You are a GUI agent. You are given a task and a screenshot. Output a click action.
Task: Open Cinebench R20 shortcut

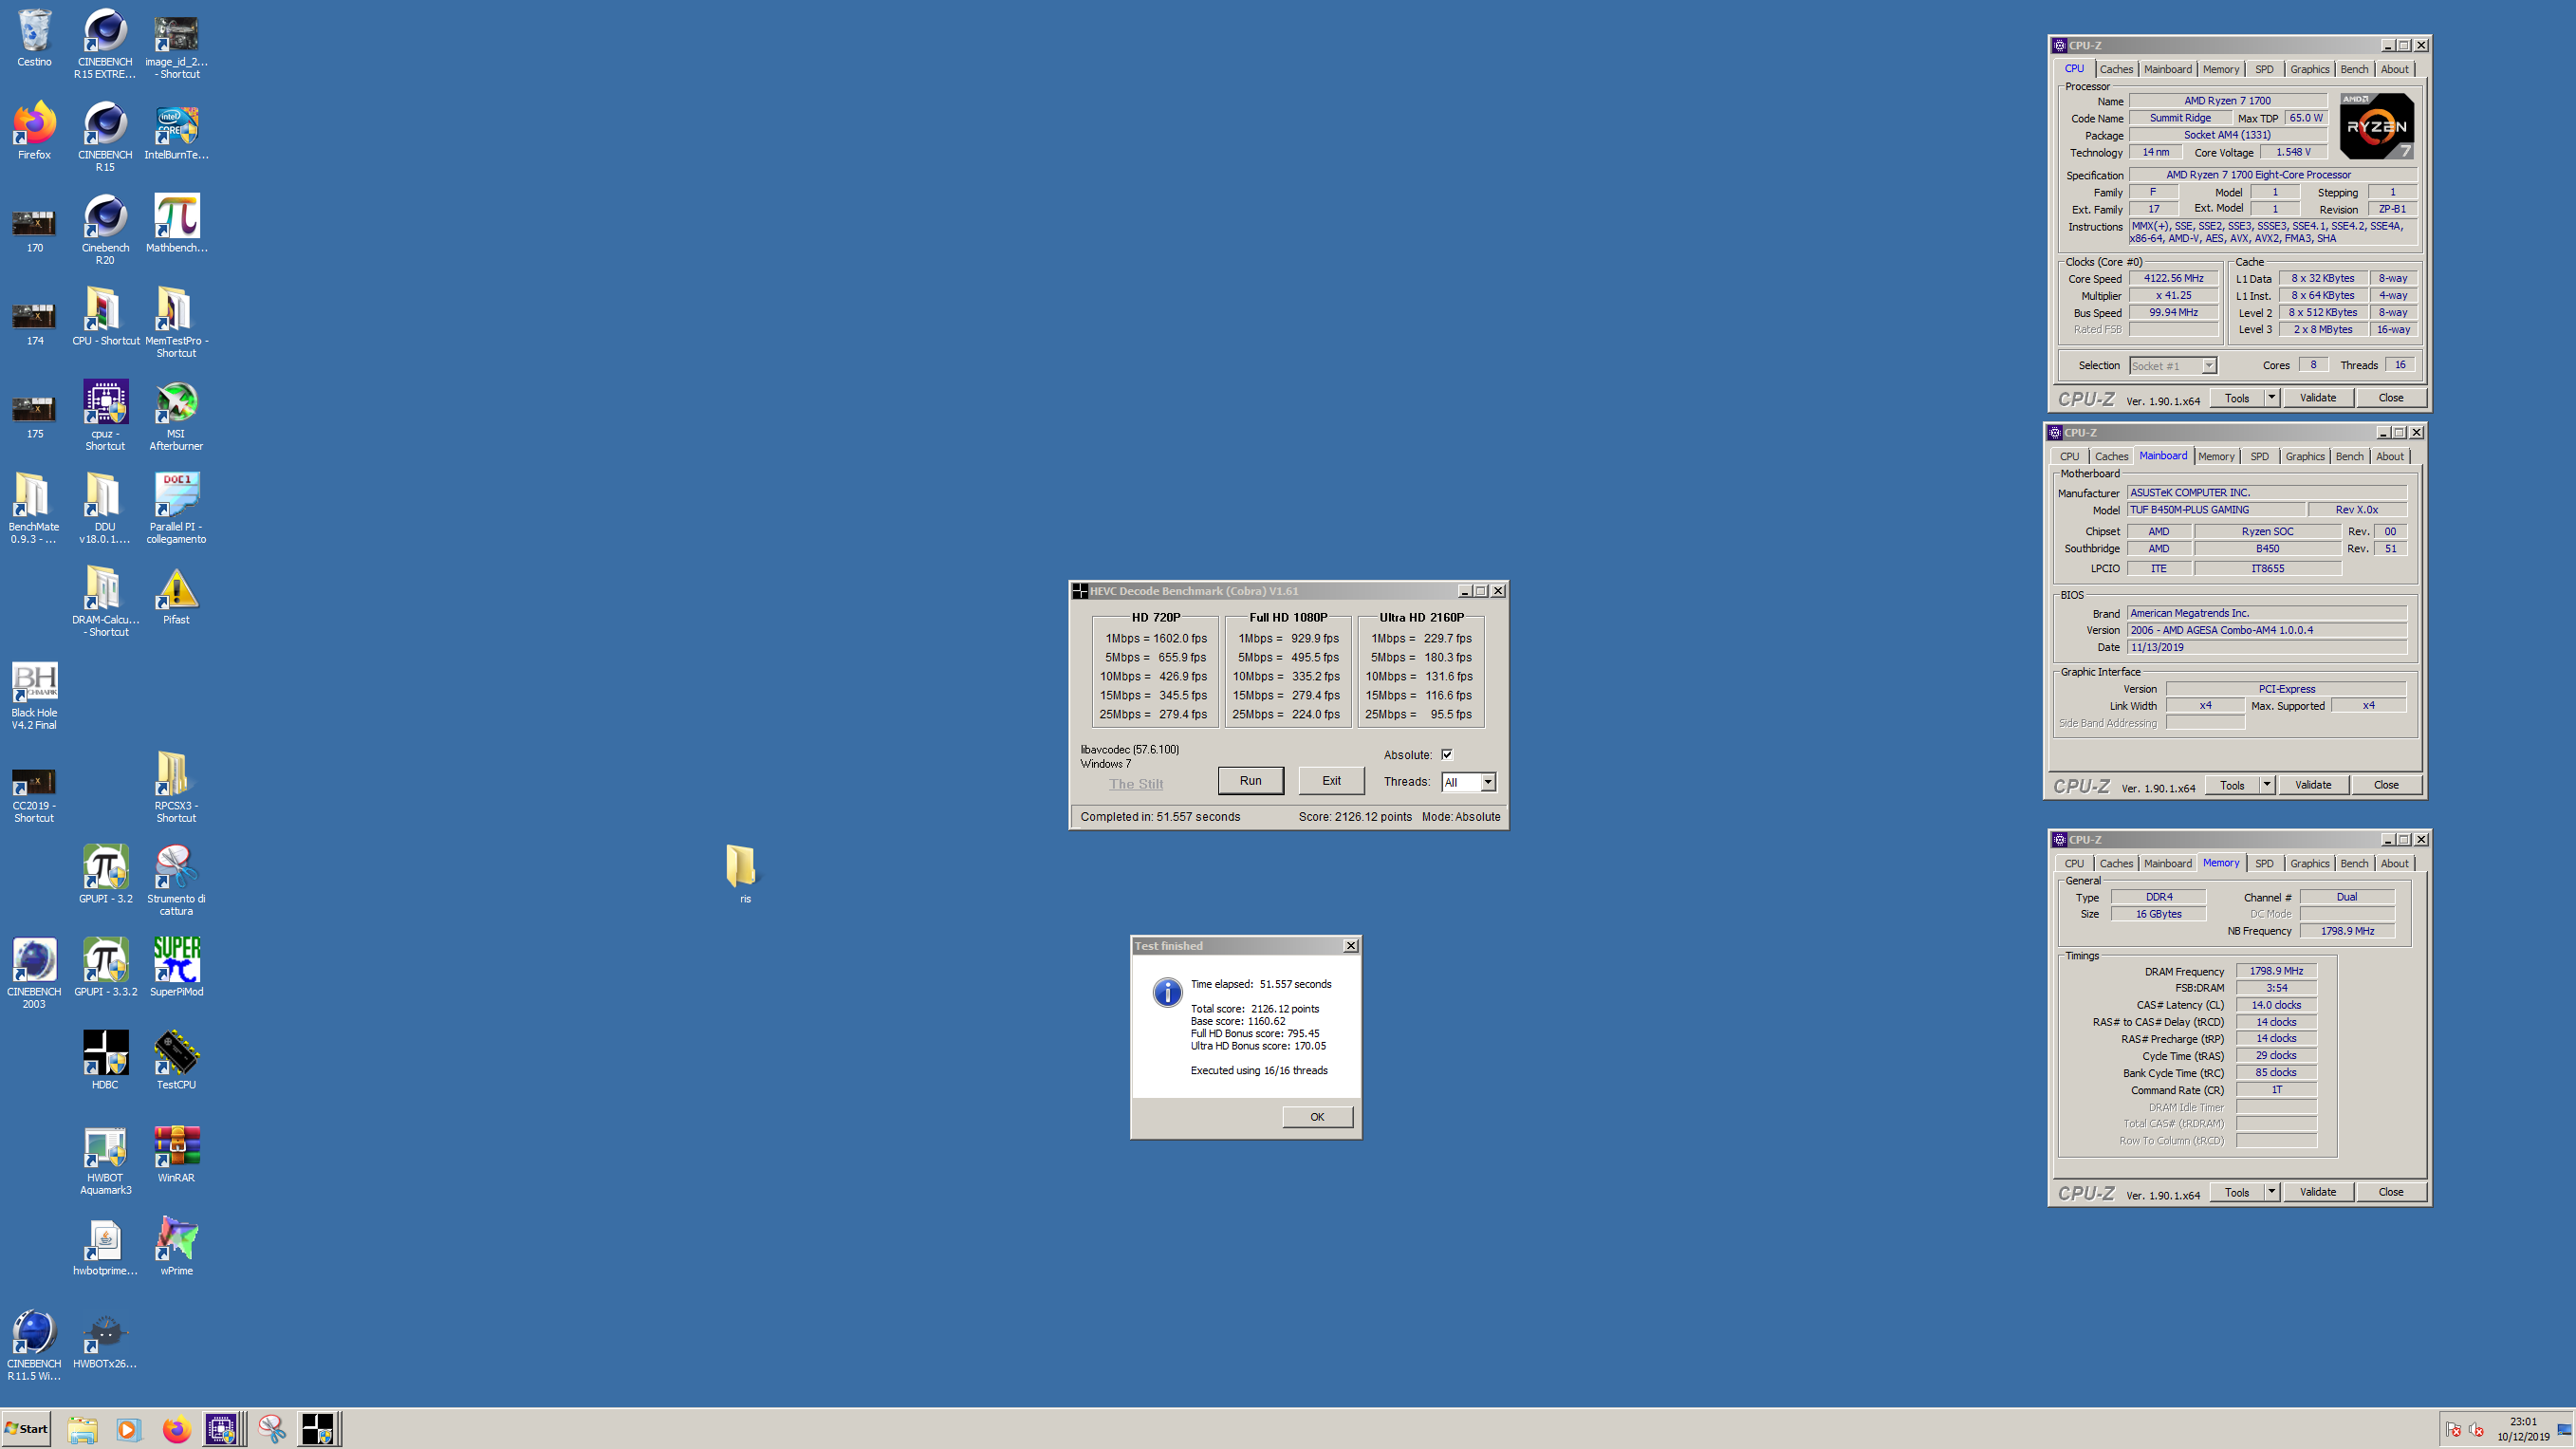tap(105, 230)
